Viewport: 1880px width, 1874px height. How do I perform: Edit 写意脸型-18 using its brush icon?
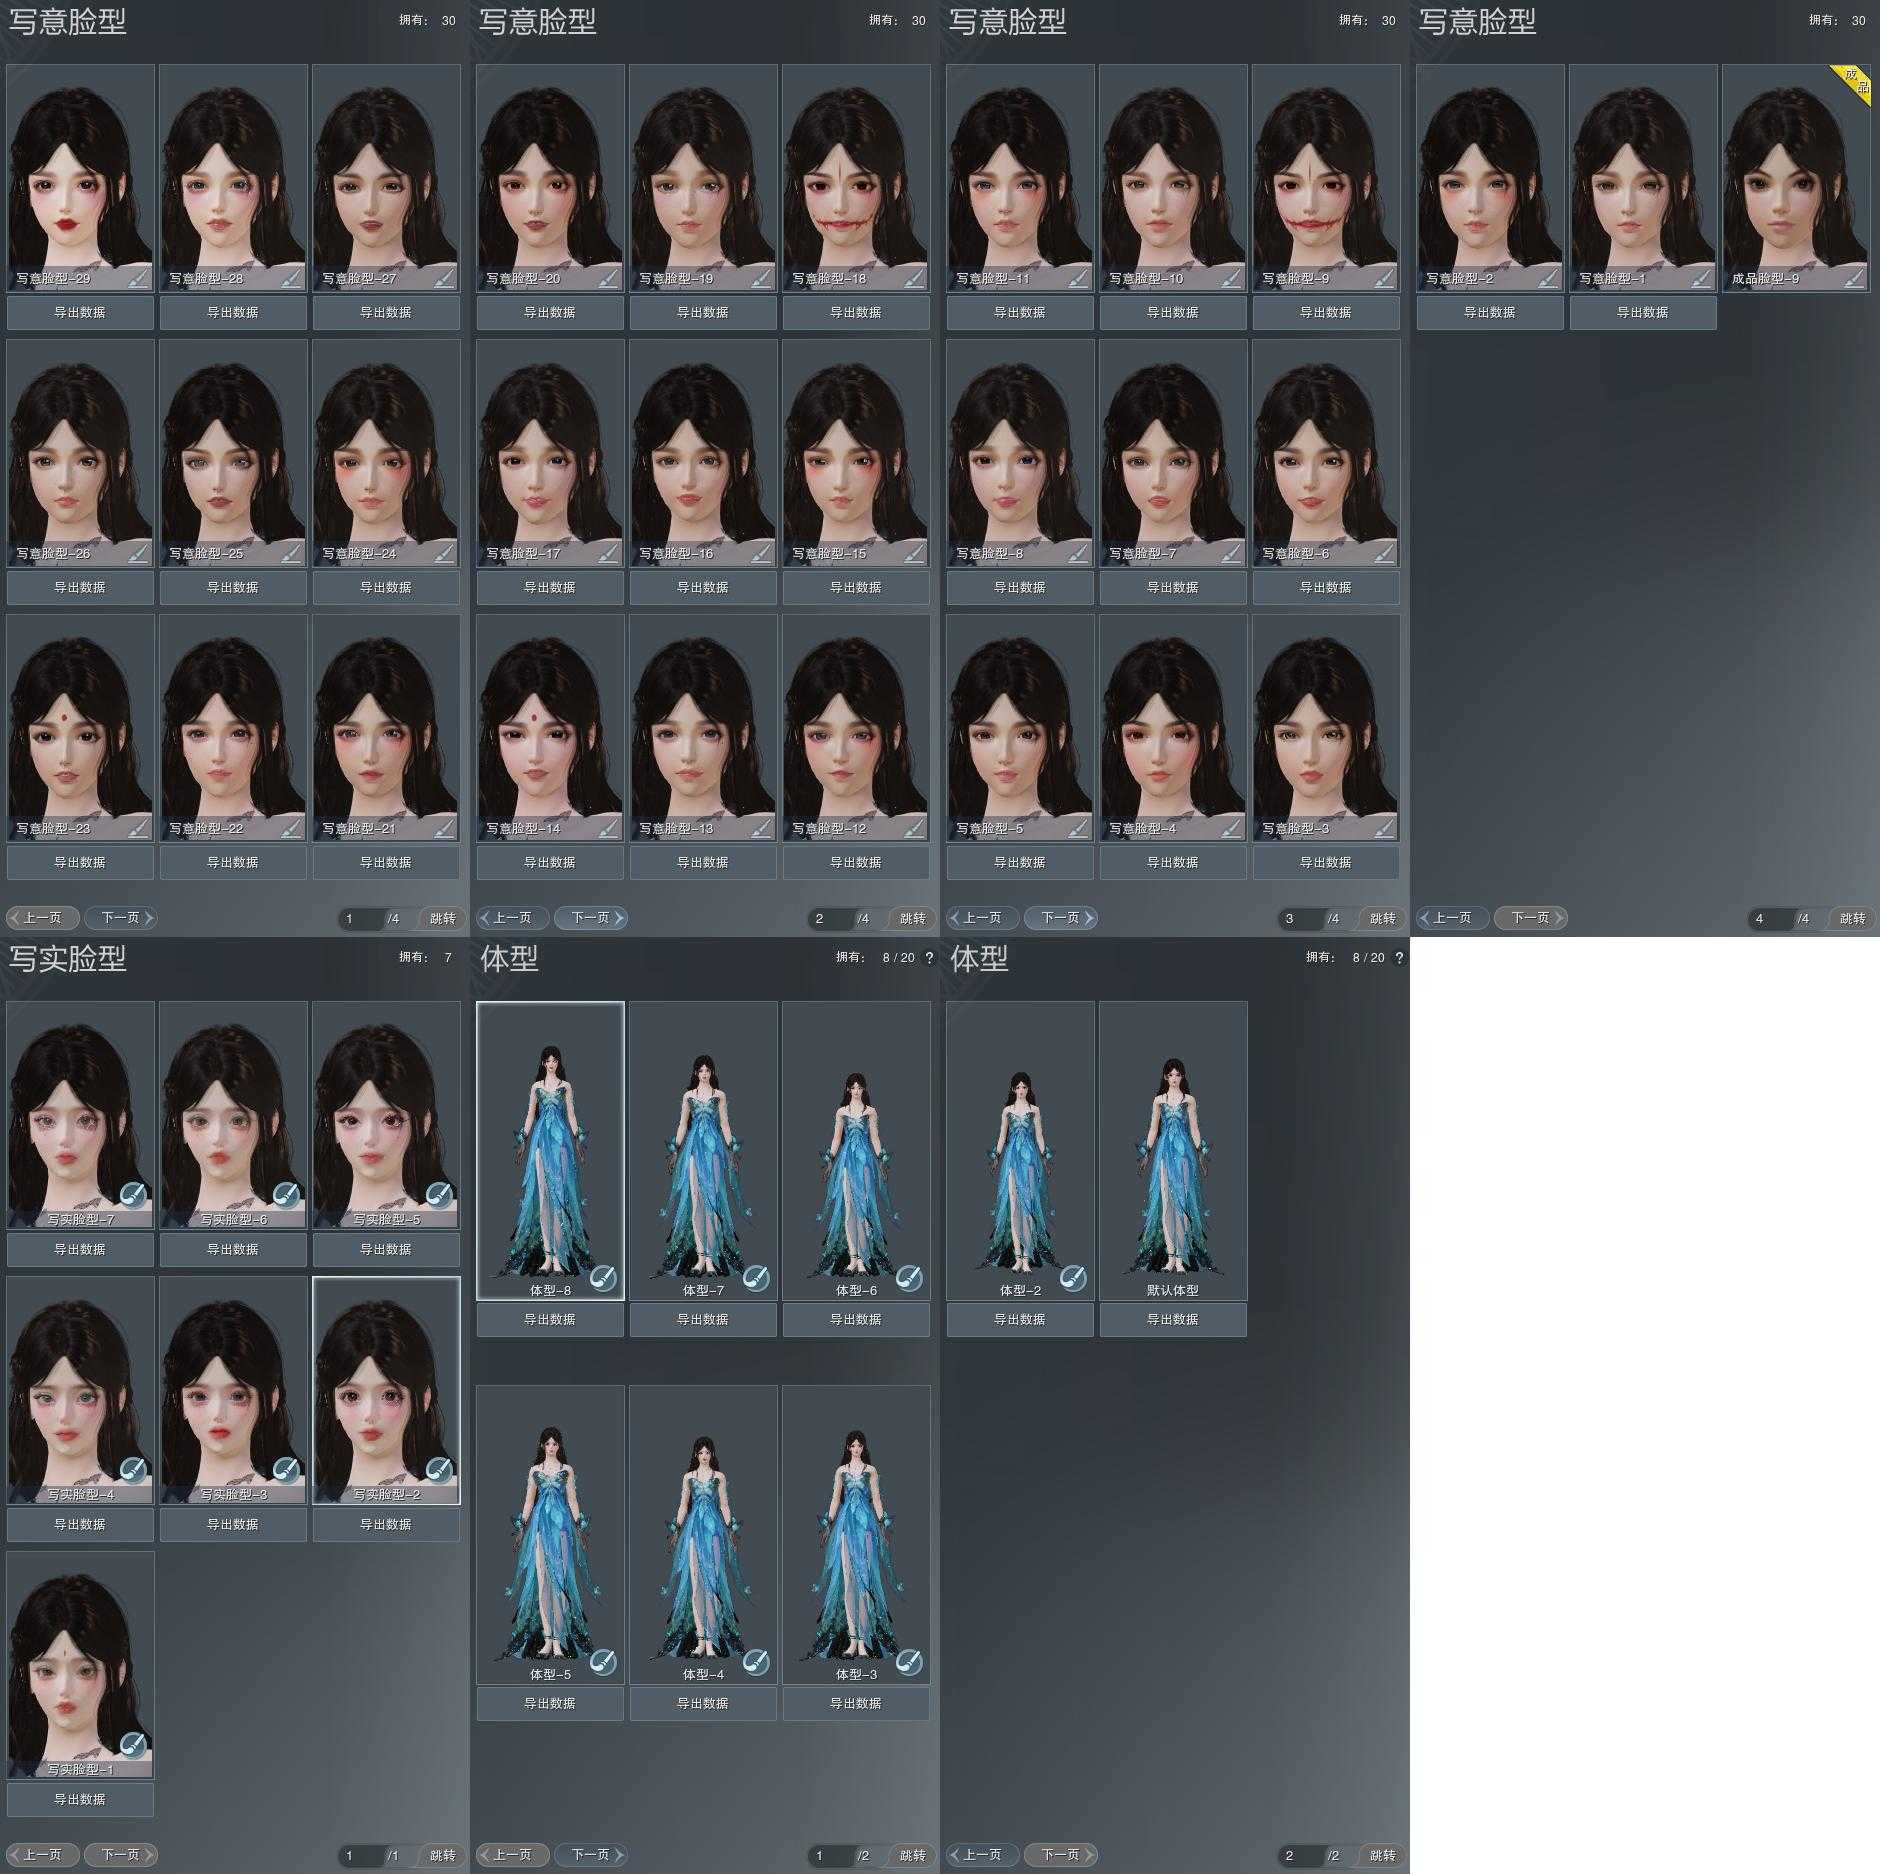914,277
